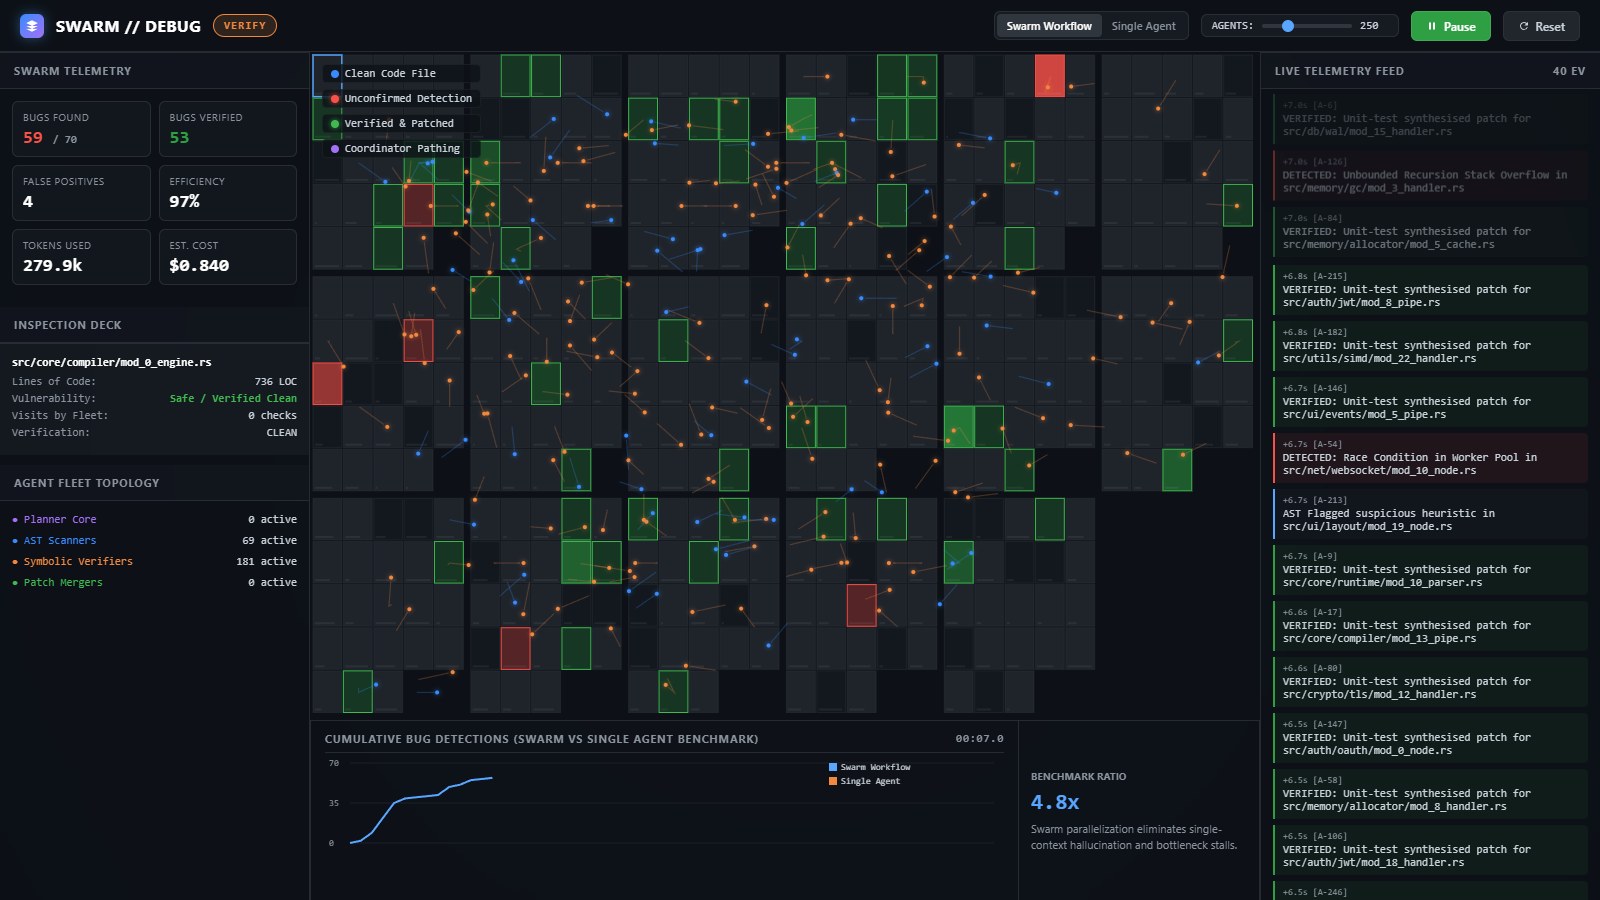This screenshot has height=900, width=1600.
Task: Click the blue Swarm Workflow chart legend swatch
Action: (833, 767)
